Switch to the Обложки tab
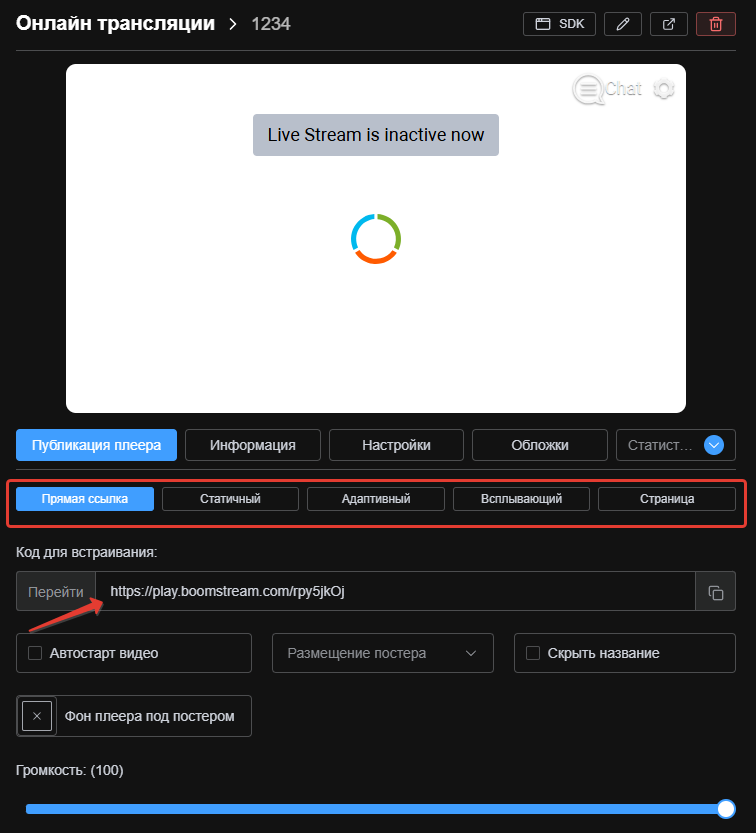756x833 pixels. (x=540, y=445)
